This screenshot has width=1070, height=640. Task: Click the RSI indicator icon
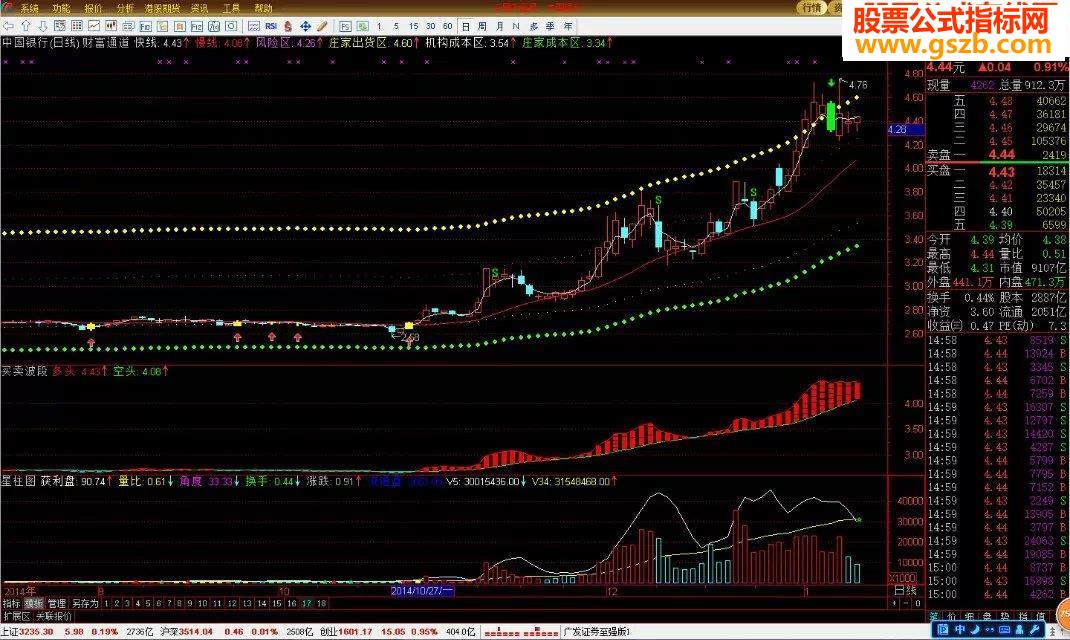point(271,26)
